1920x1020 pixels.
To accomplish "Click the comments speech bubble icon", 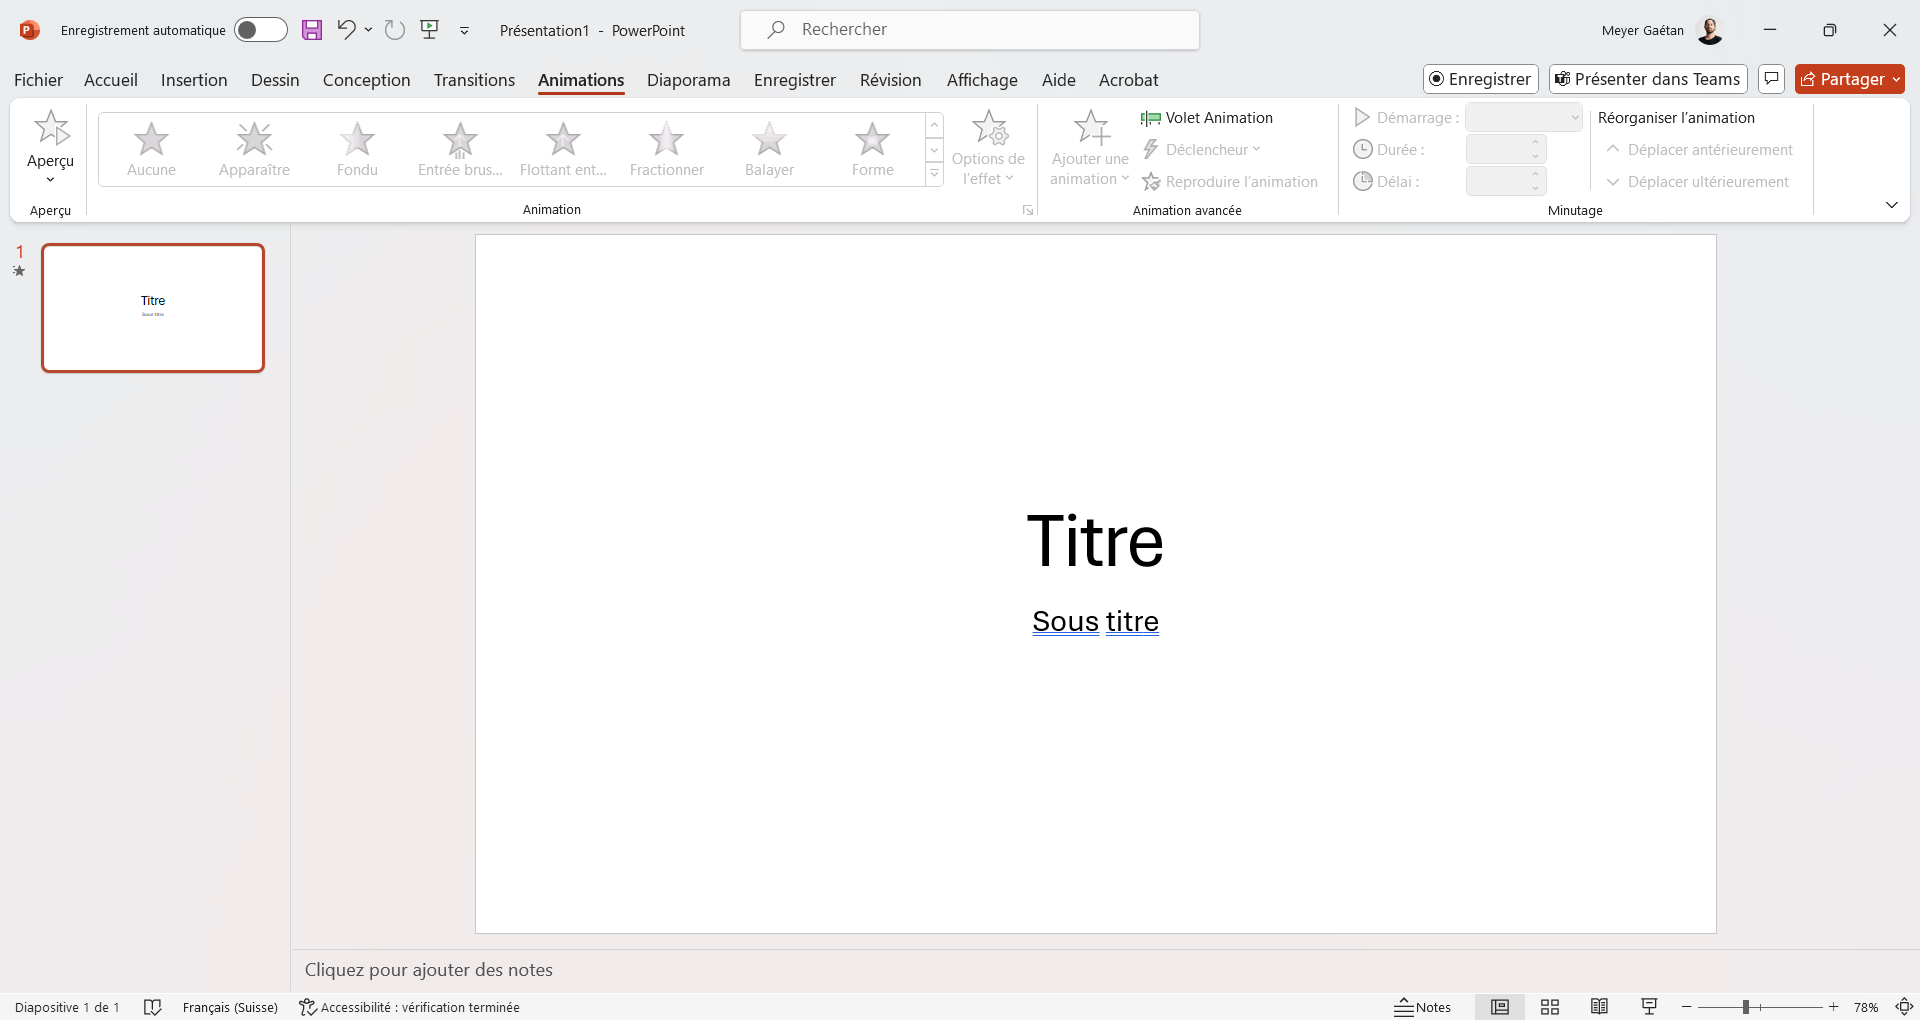I will tap(1771, 79).
